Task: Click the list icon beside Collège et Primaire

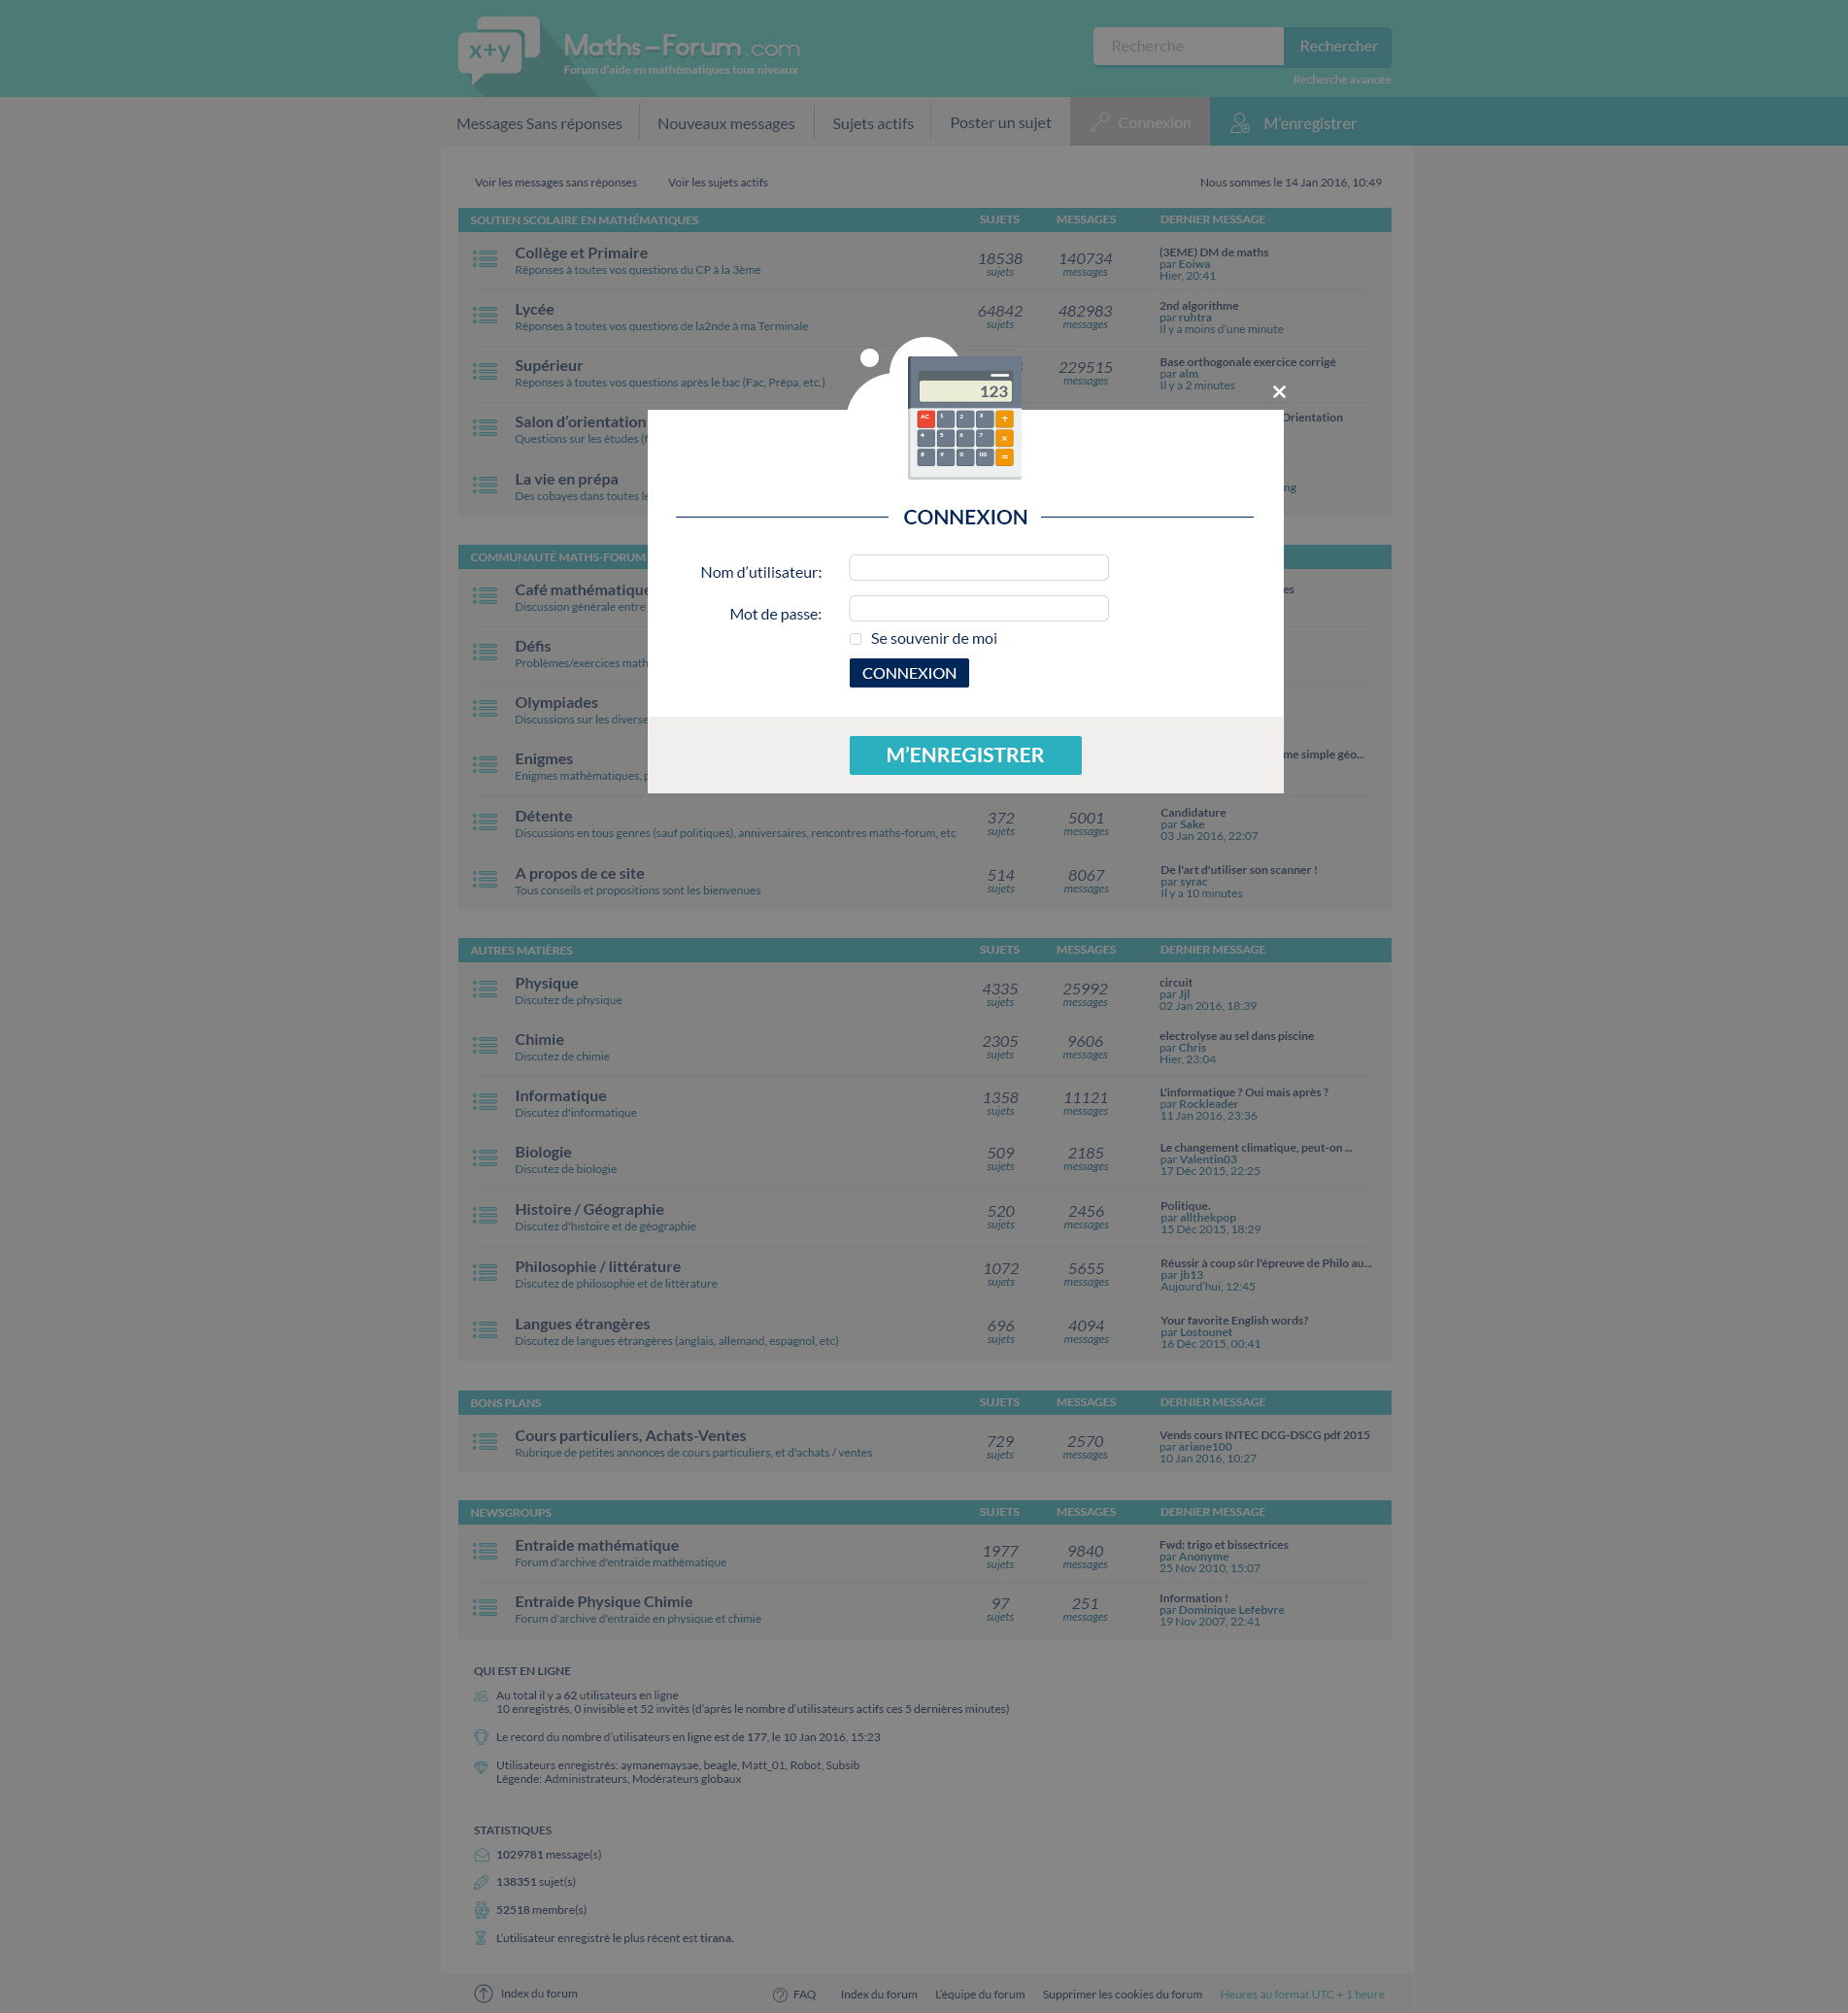Action: coord(485,259)
